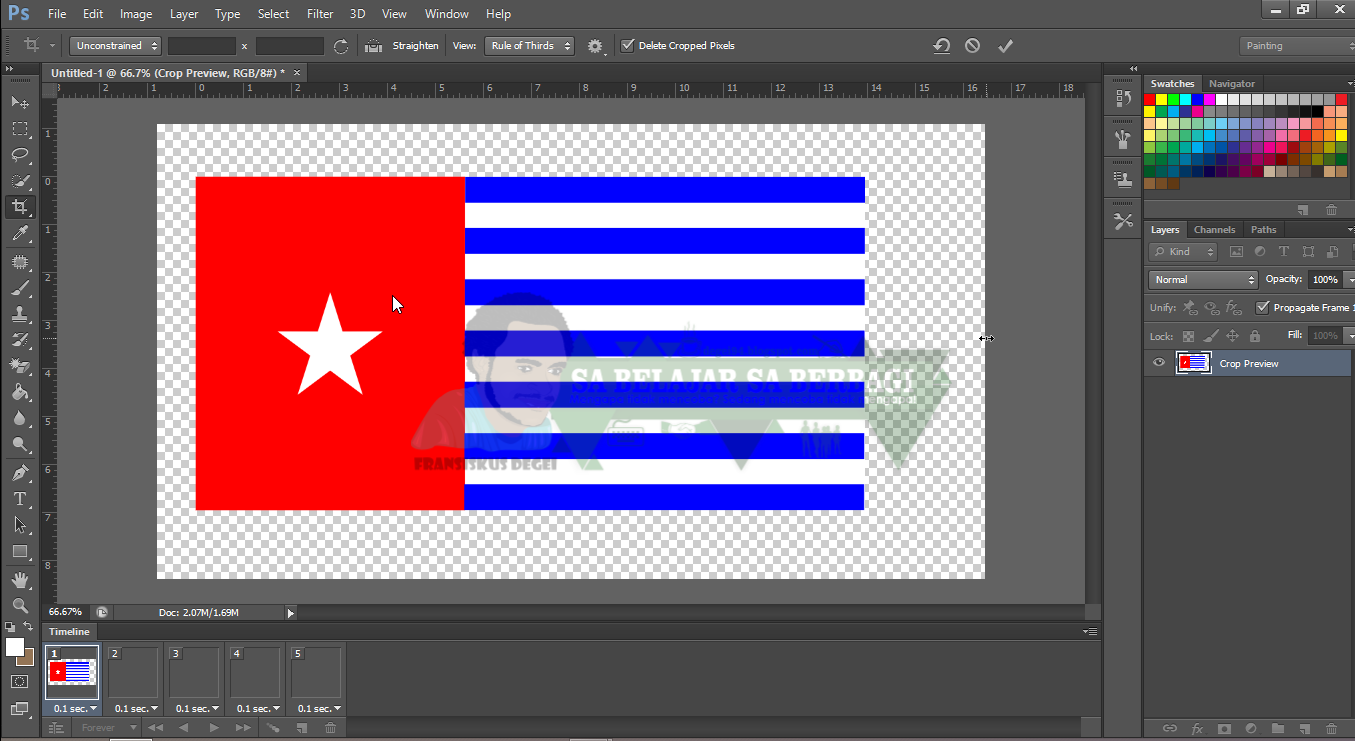Select the Blur tool

20,418
